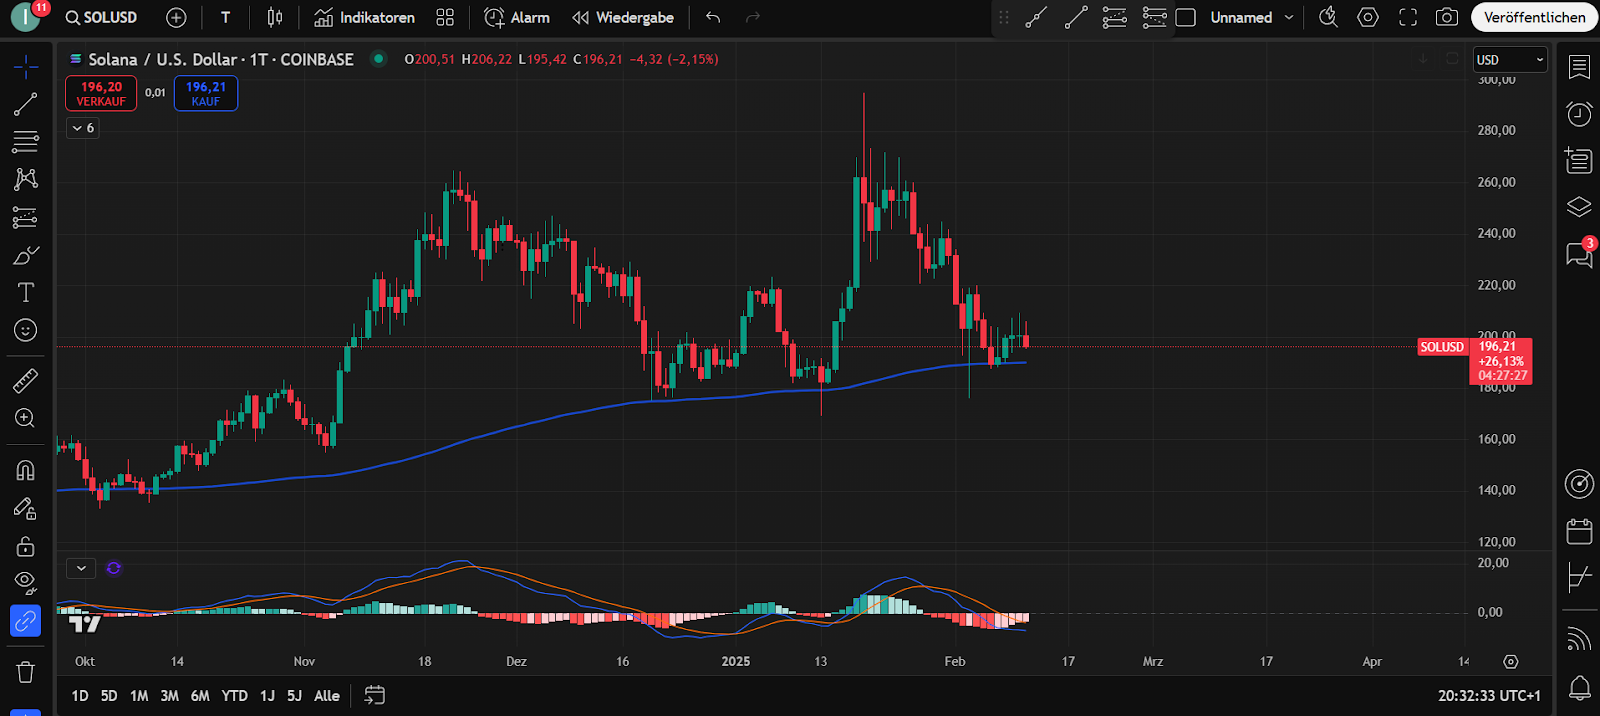Open the watchlist panel icon
Viewport: 1600px width, 716px height.
pos(1579,67)
